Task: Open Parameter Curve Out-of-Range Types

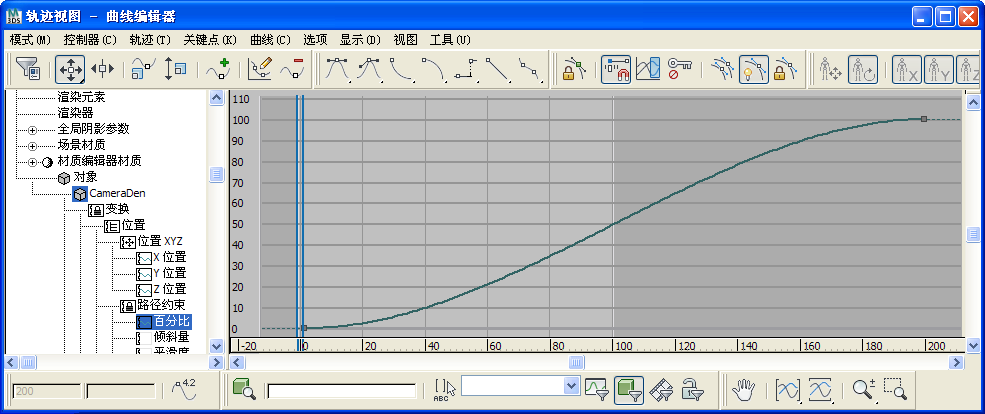Action: tap(648, 69)
